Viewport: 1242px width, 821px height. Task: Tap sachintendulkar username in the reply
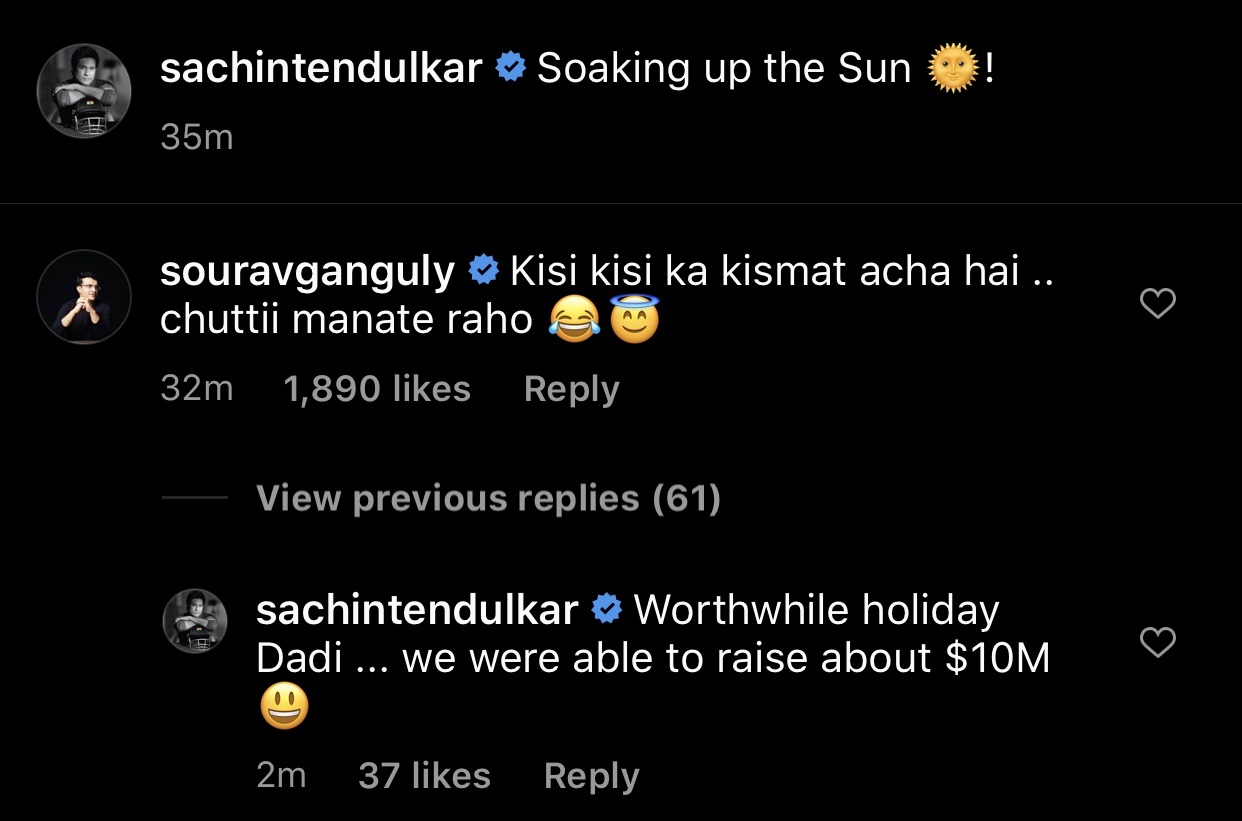(x=418, y=609)
